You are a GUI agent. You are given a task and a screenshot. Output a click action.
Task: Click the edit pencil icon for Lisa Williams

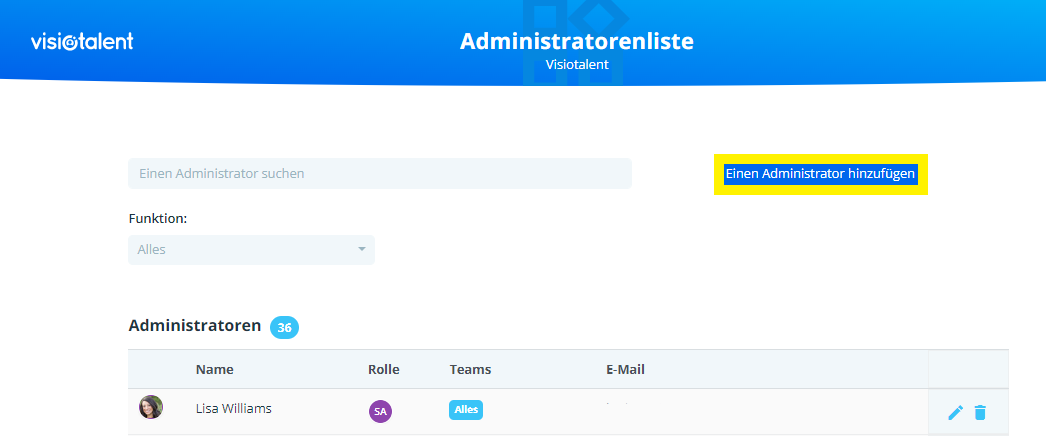(955, 412)
